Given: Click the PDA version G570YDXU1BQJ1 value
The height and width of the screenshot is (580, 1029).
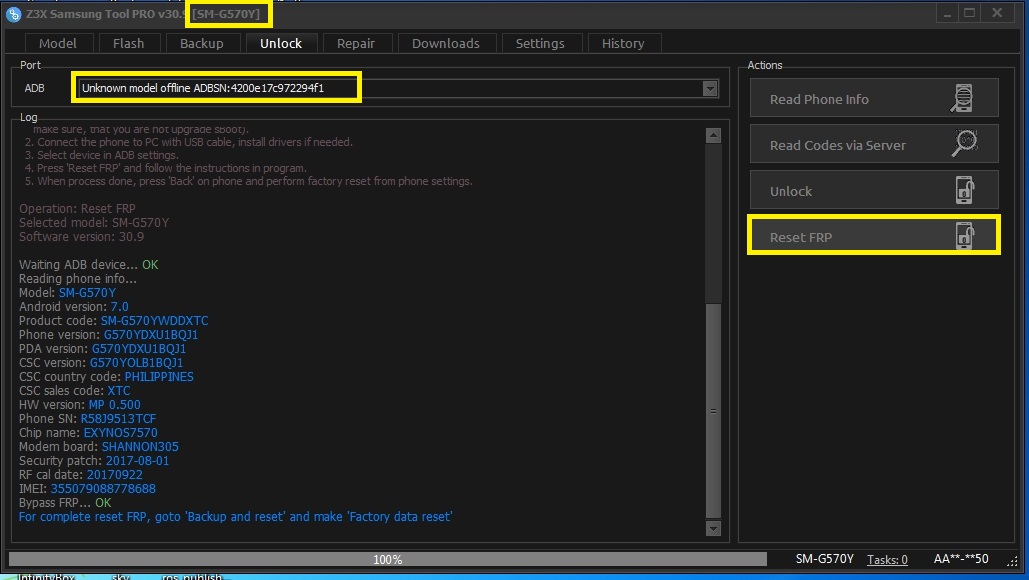Looking at the screenshot, I should pyautogui.click(x=138, y=348).
